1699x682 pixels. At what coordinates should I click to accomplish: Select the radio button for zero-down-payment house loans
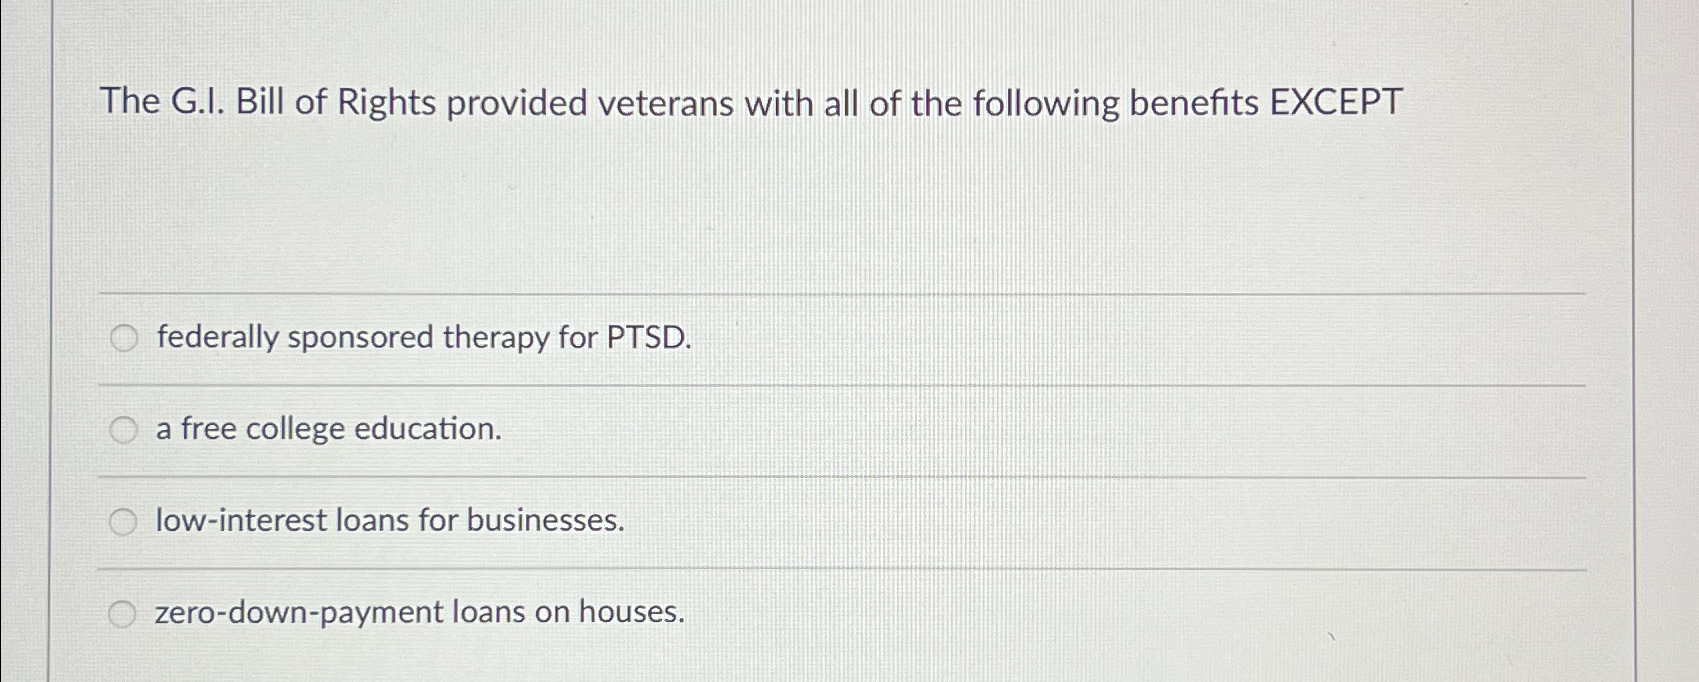pyautogui.click(x=123, y=613)
